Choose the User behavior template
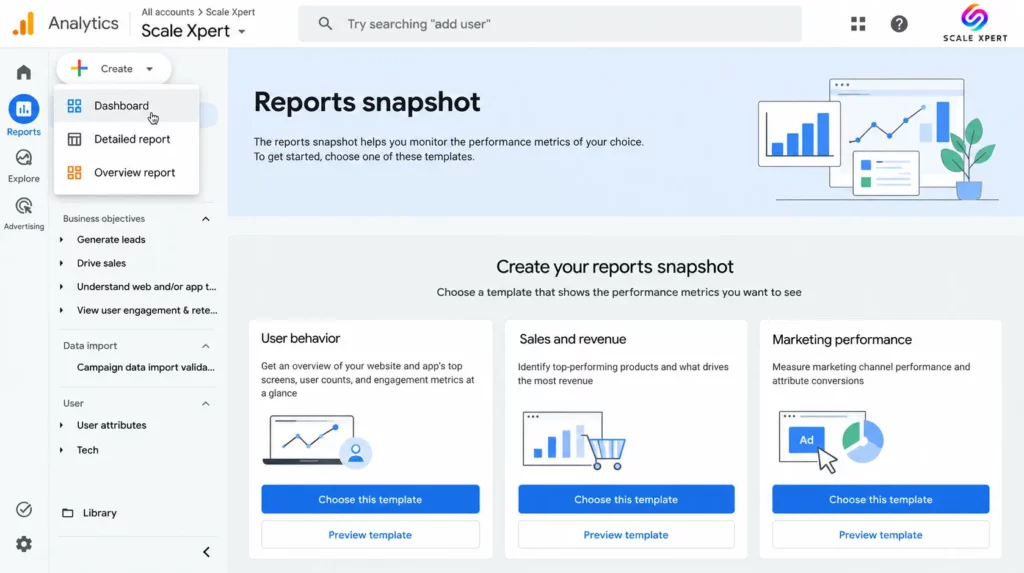 coord(370,499)
